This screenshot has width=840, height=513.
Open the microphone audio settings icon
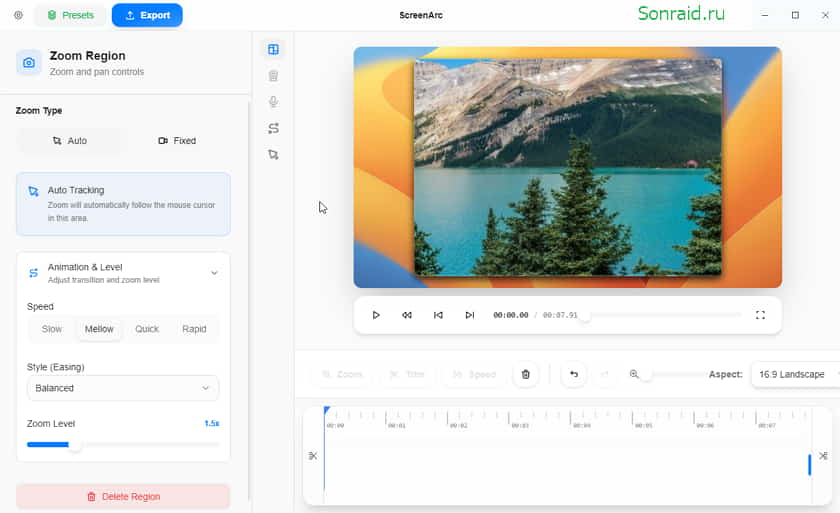click(273, 102)
